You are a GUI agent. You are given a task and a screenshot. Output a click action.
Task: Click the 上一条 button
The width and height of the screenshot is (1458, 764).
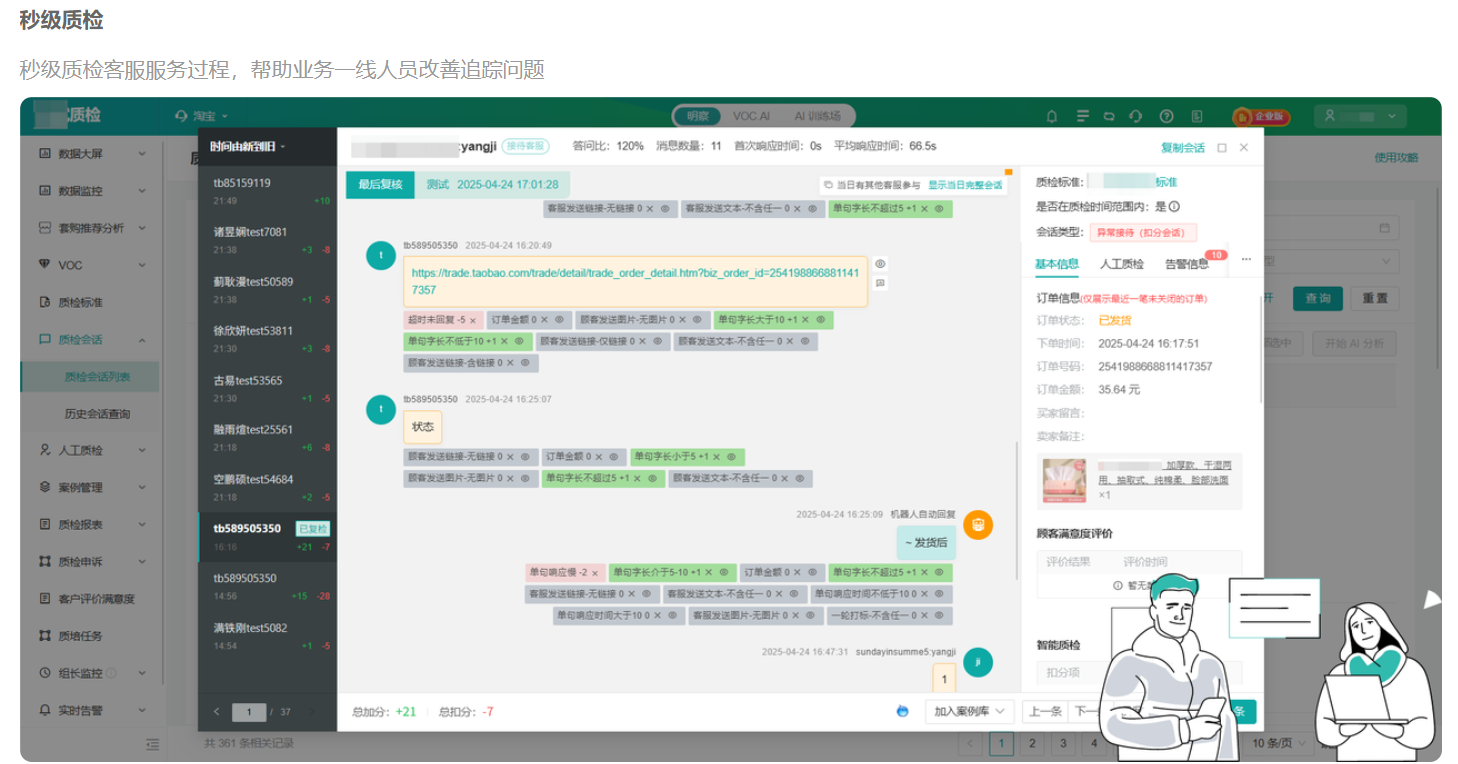(1045, 711)
